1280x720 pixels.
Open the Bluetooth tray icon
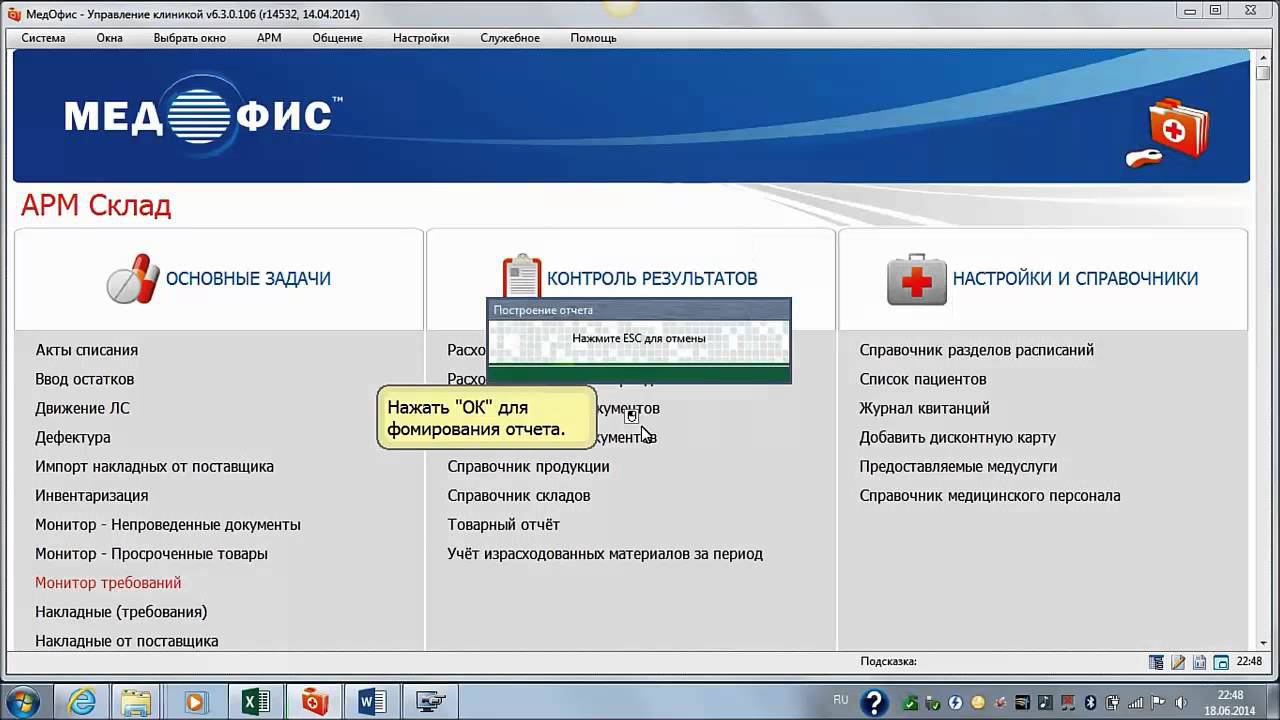point(1091,702)
